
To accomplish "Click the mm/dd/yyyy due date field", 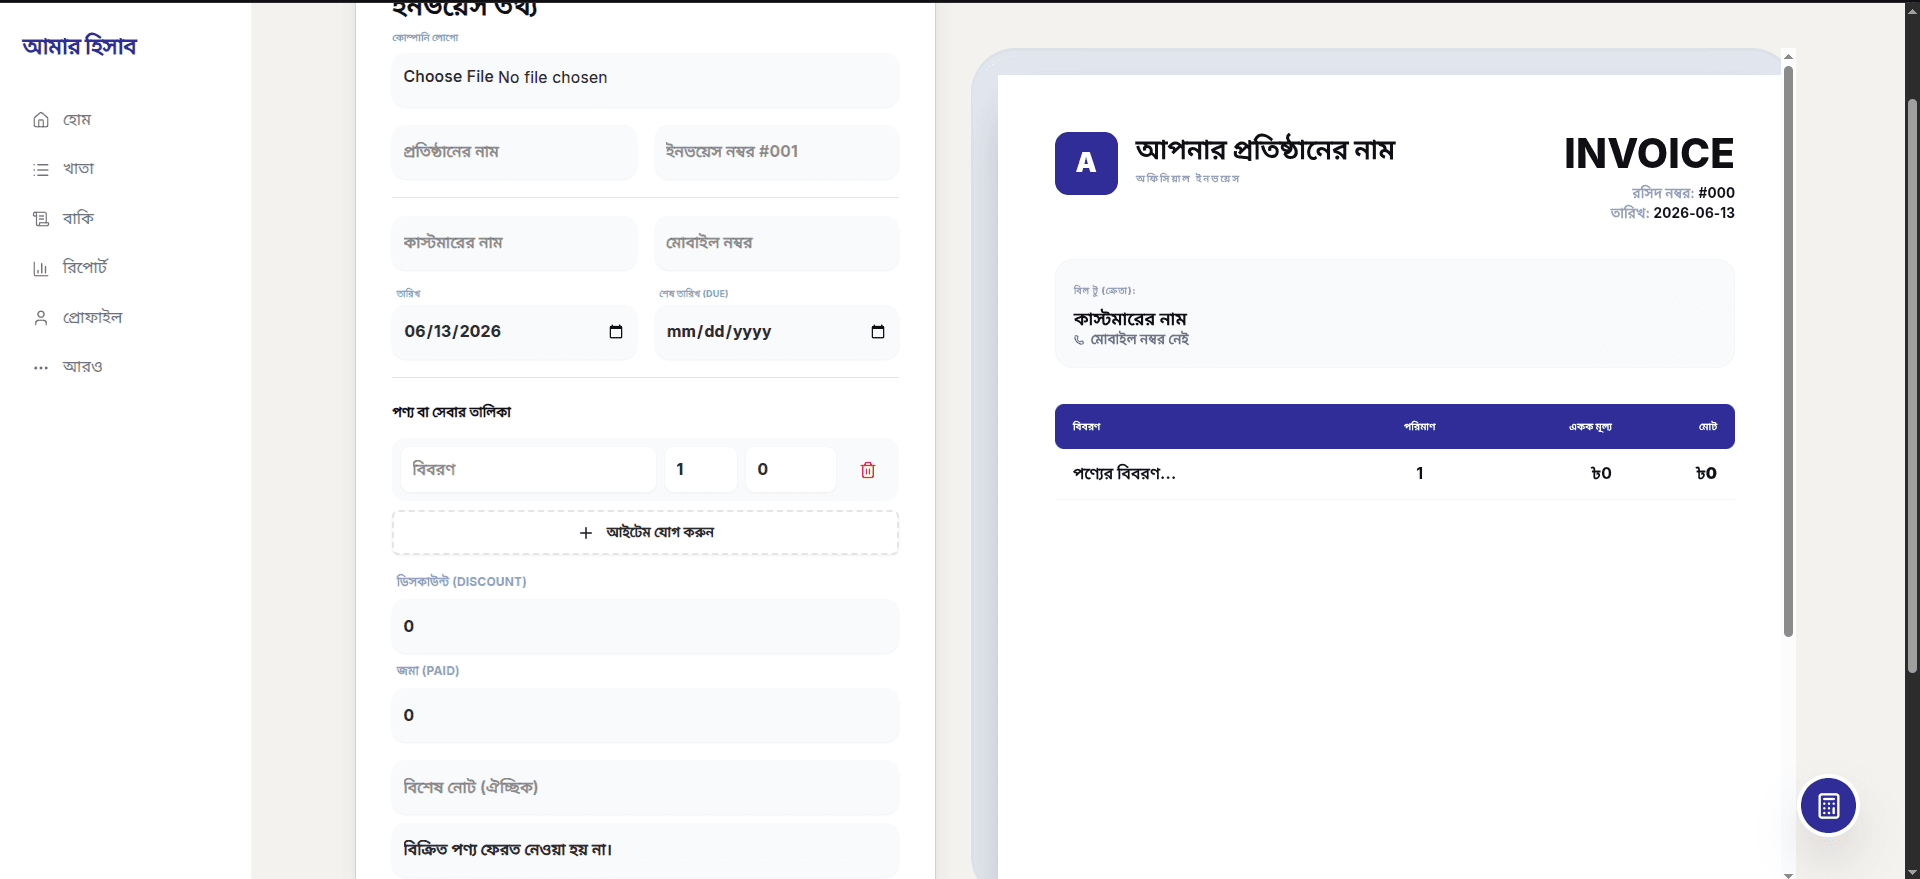I will (x=777, y=332).
